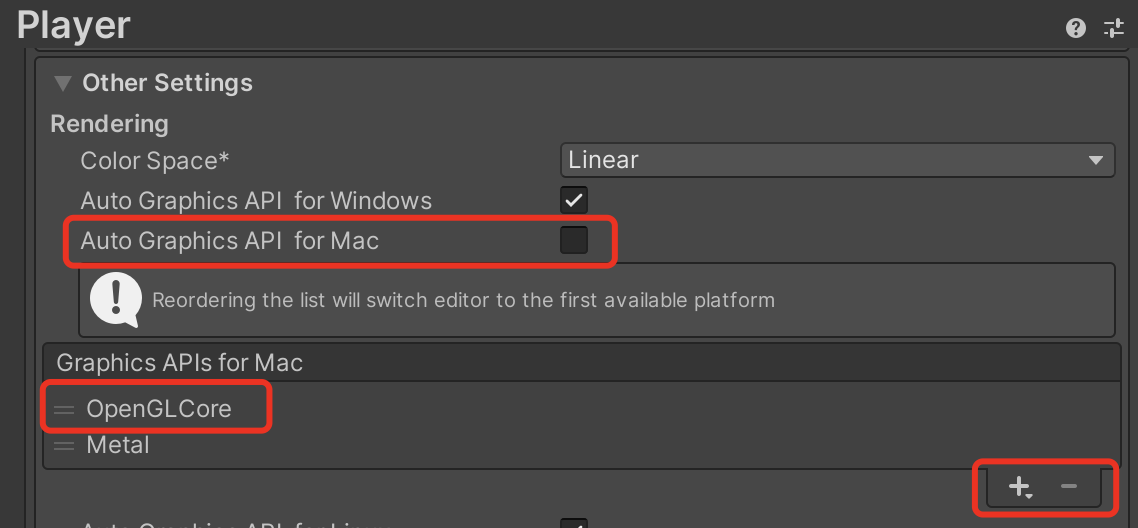Open the presets sliders icon

1113,28
